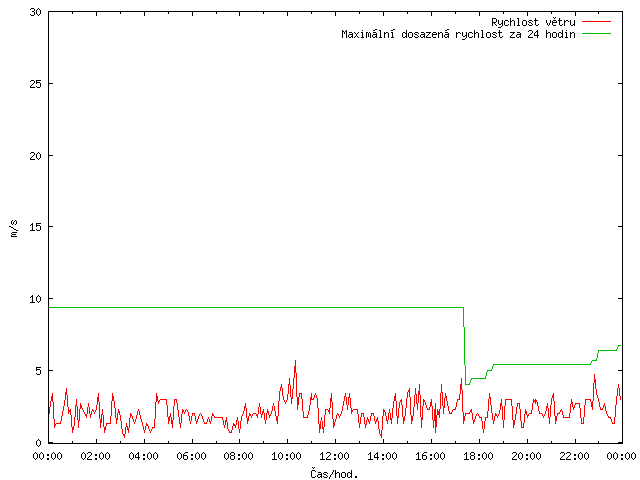Click the x-axis time label 08:00
This screenshot has height=480, width=640.
239,456
